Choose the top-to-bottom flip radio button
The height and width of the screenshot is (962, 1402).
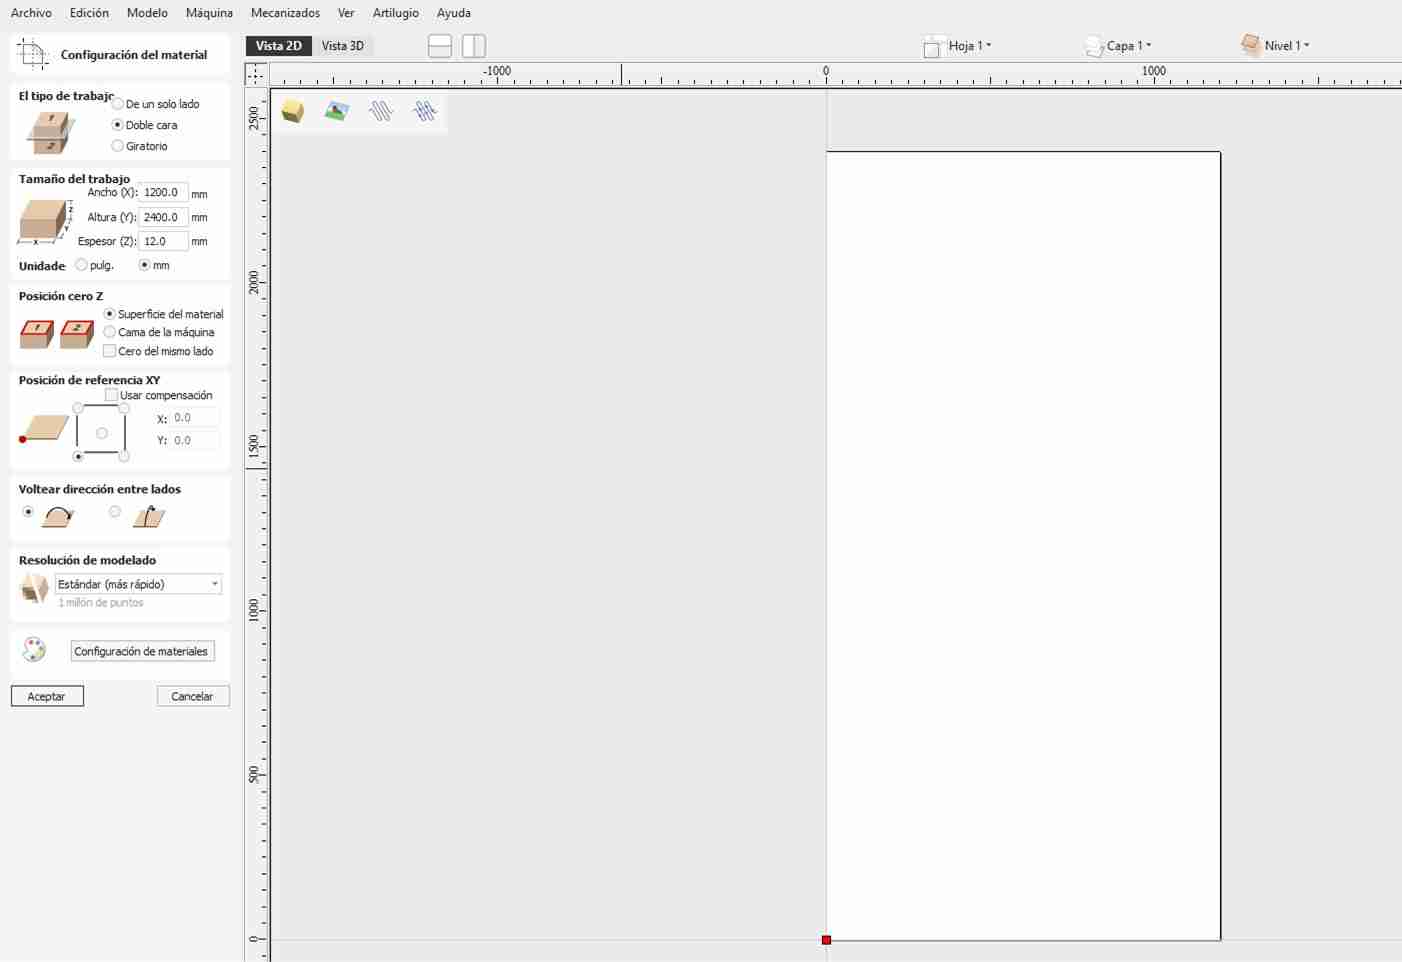pos(115,512)
